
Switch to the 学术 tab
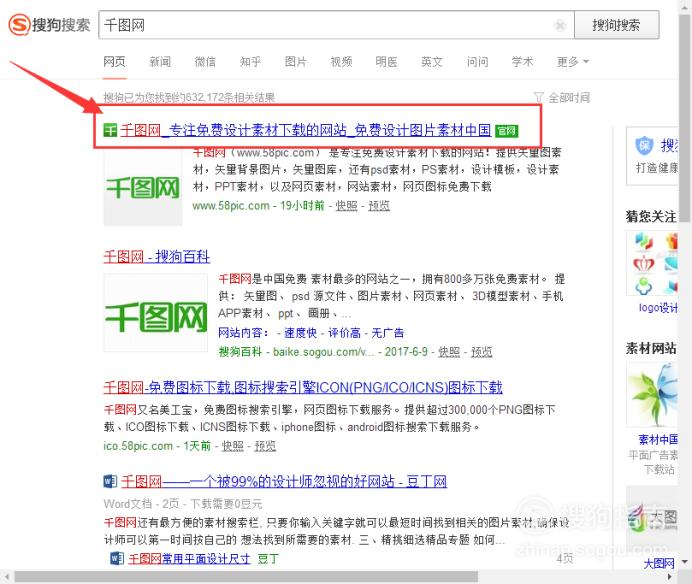pyautogui.click(x=523, y=62)
